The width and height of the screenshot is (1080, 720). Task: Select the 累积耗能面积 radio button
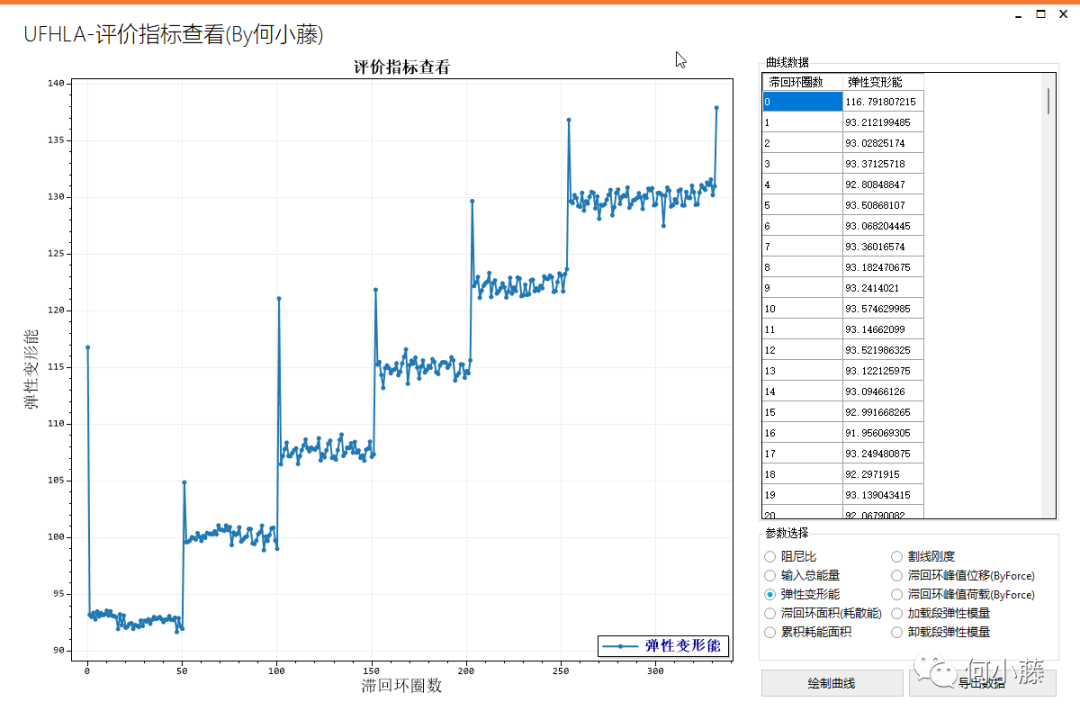click(x=770, y=632)
